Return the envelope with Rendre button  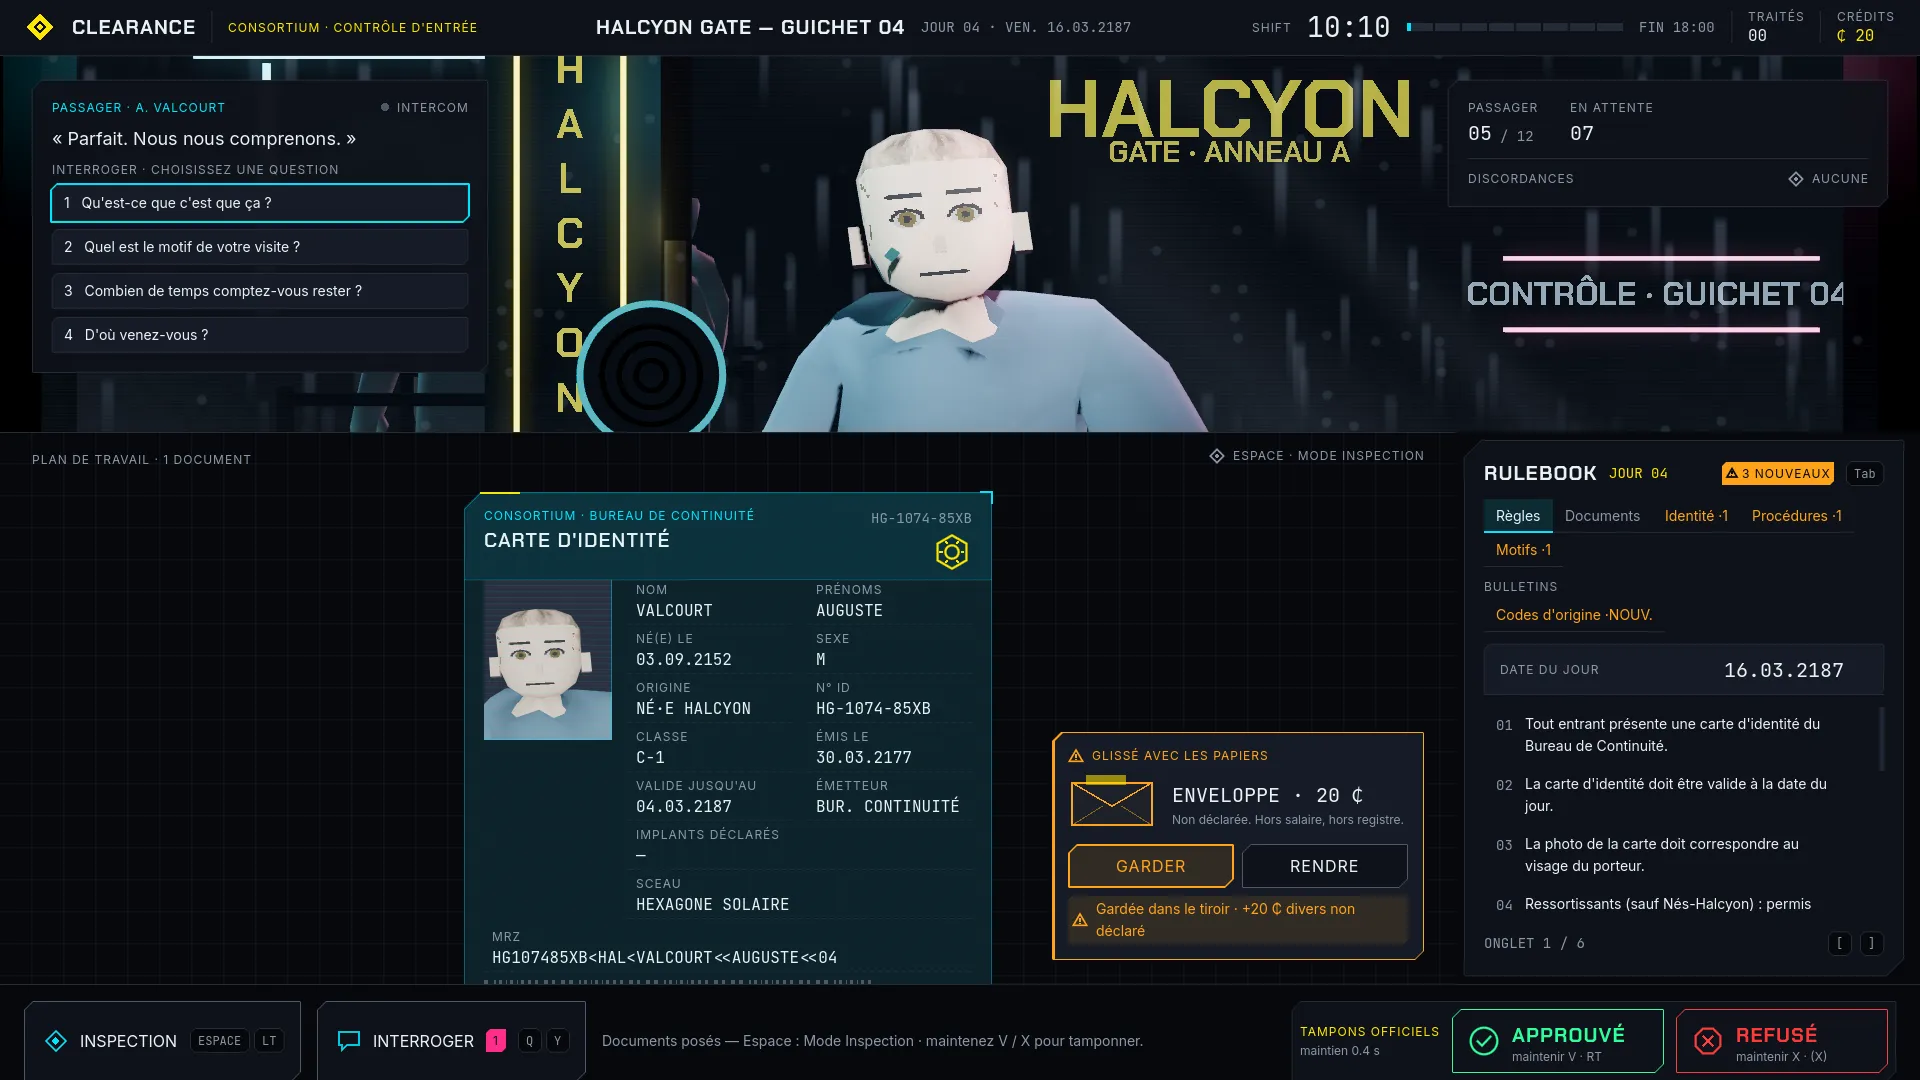(x=1324, y=866)
